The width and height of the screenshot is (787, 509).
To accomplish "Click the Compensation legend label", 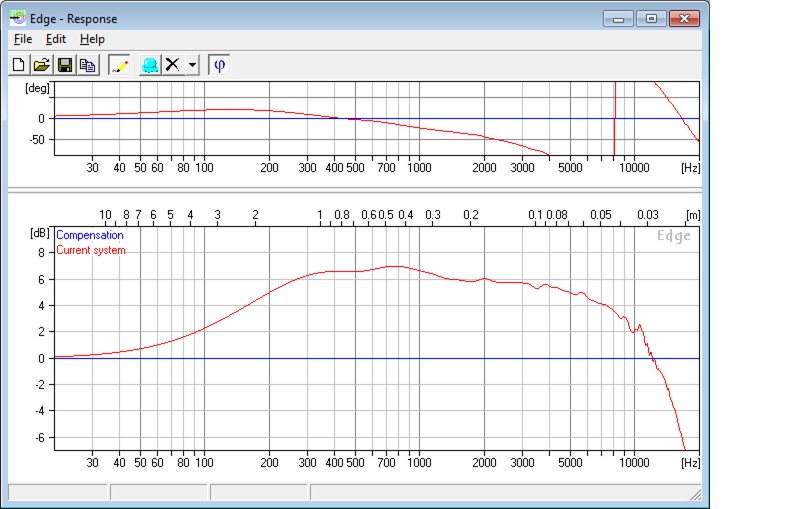I will (x=90, y=235).
